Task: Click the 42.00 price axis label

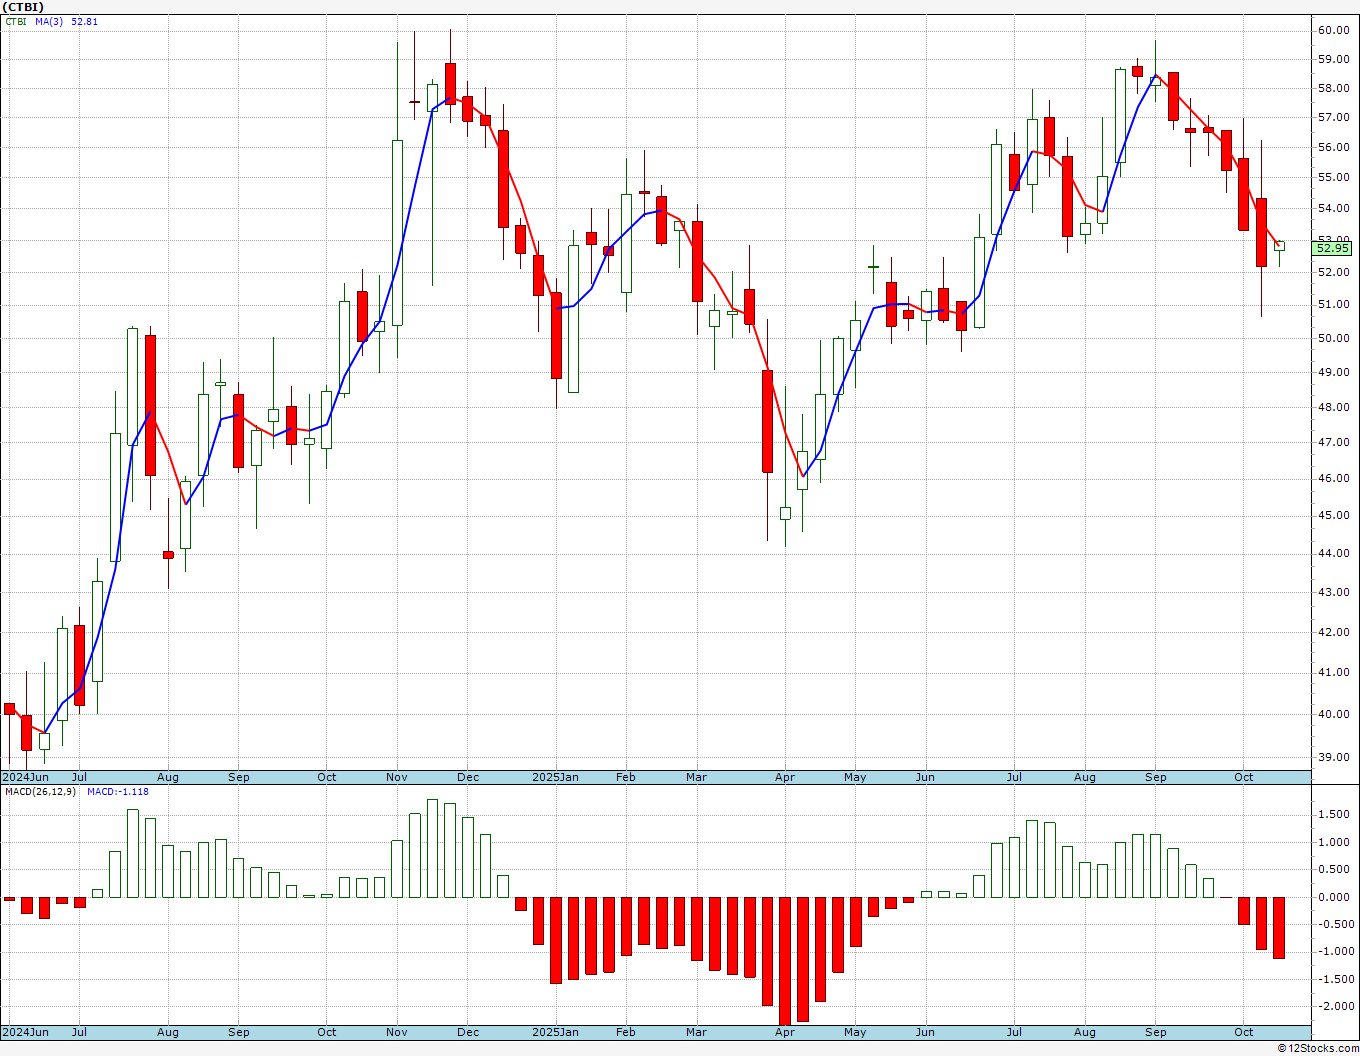Action: 1334,632
